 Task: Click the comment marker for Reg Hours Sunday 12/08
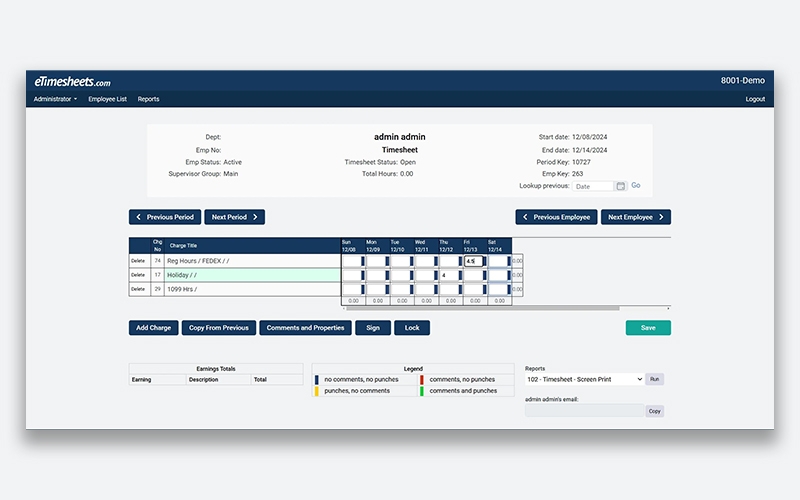363,261
